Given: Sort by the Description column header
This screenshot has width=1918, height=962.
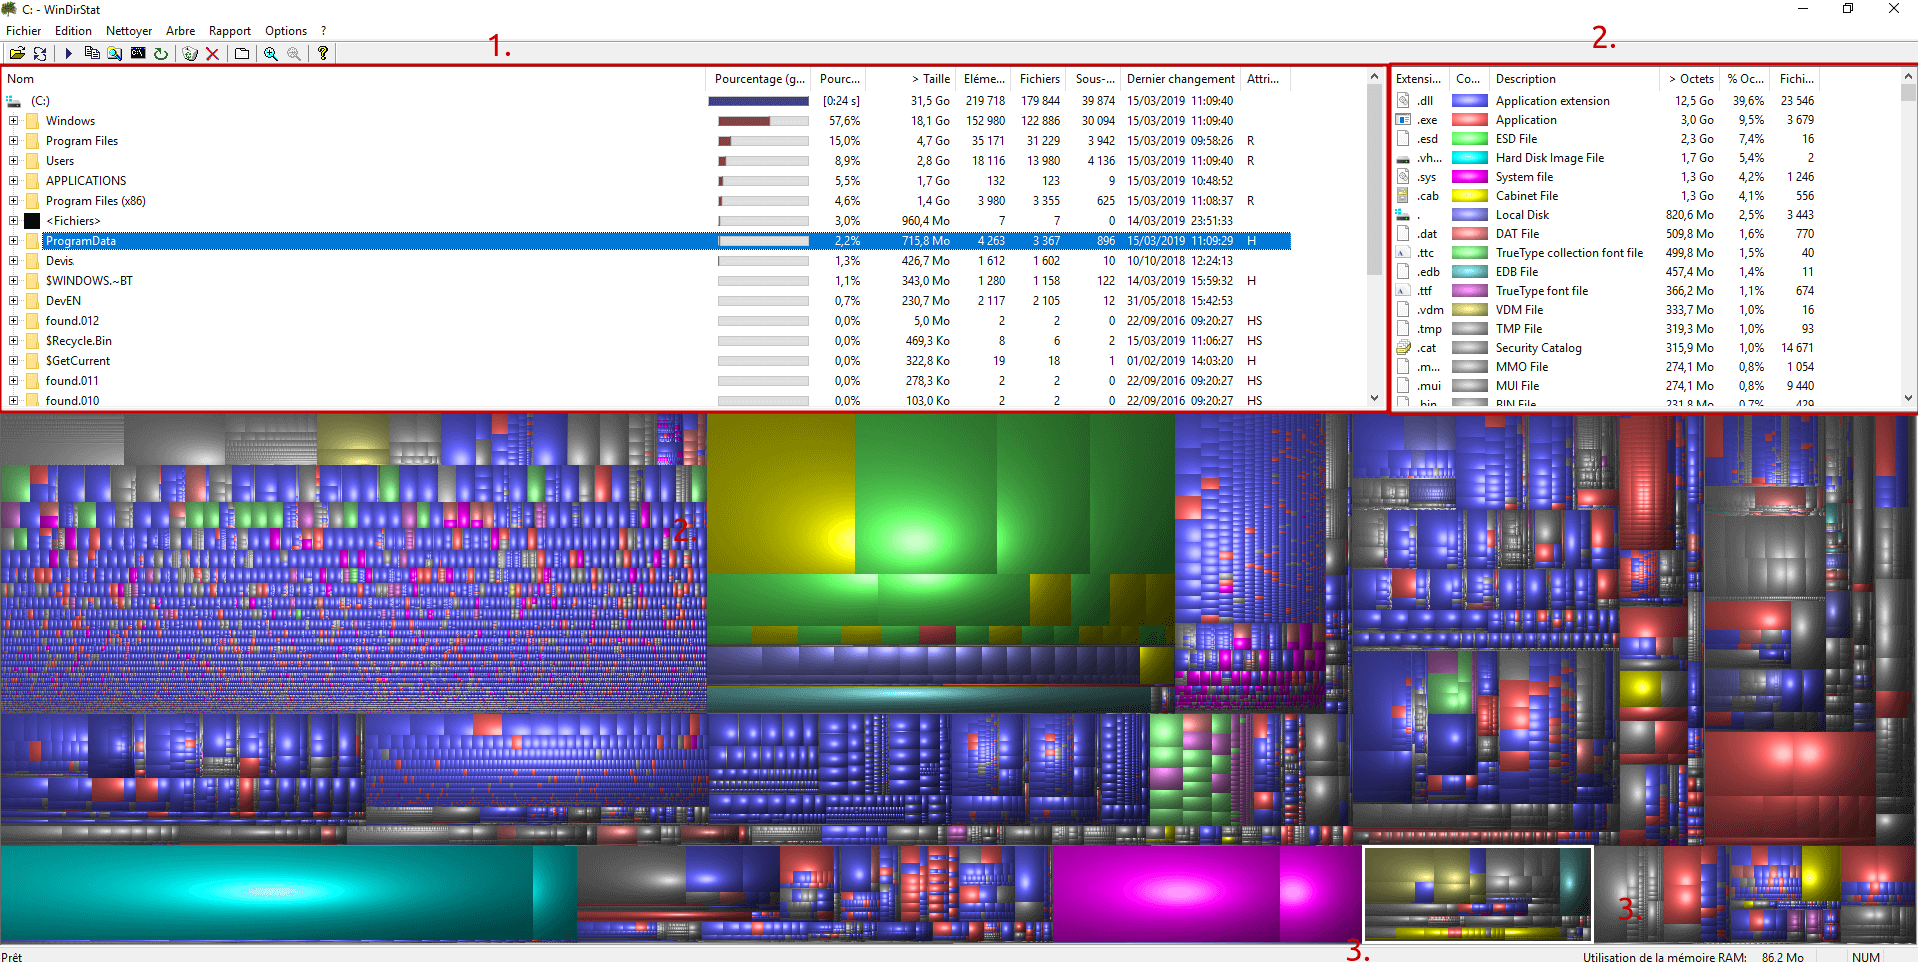Looking at the screenshot, I should (x=1525, y=79).
